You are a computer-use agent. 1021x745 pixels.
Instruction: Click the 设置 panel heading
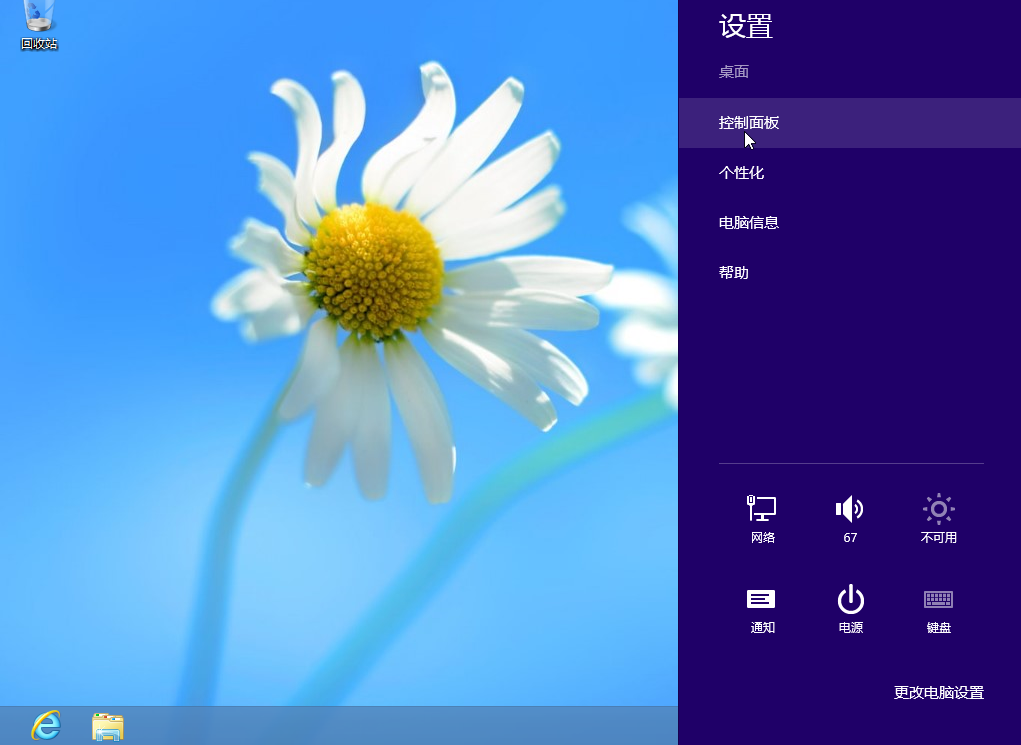tap(746, 27)
